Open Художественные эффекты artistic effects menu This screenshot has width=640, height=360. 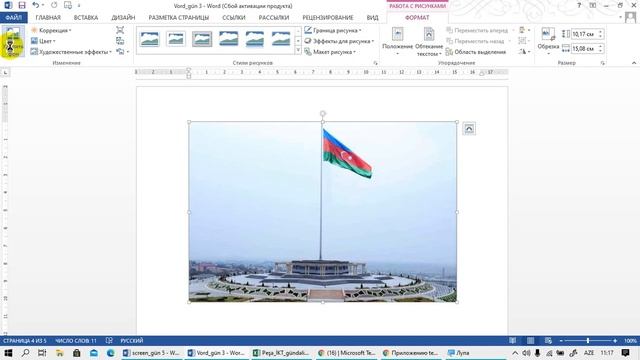click(x=71, y=52)
